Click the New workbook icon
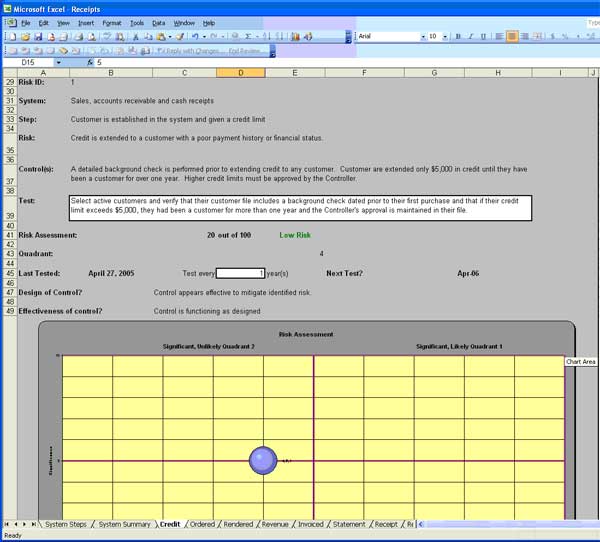Screen dimensions: 600x542 coord(13,37)
